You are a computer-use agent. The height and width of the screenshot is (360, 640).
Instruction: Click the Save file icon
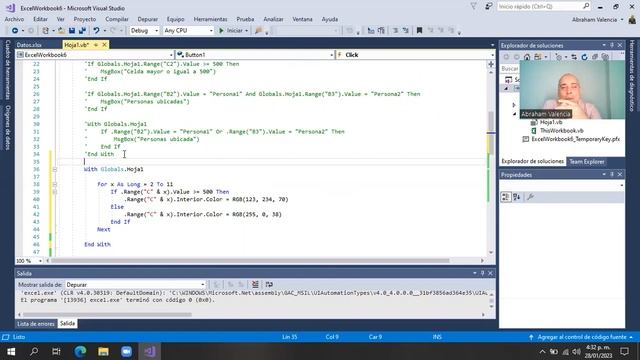(x=72, y=31)
